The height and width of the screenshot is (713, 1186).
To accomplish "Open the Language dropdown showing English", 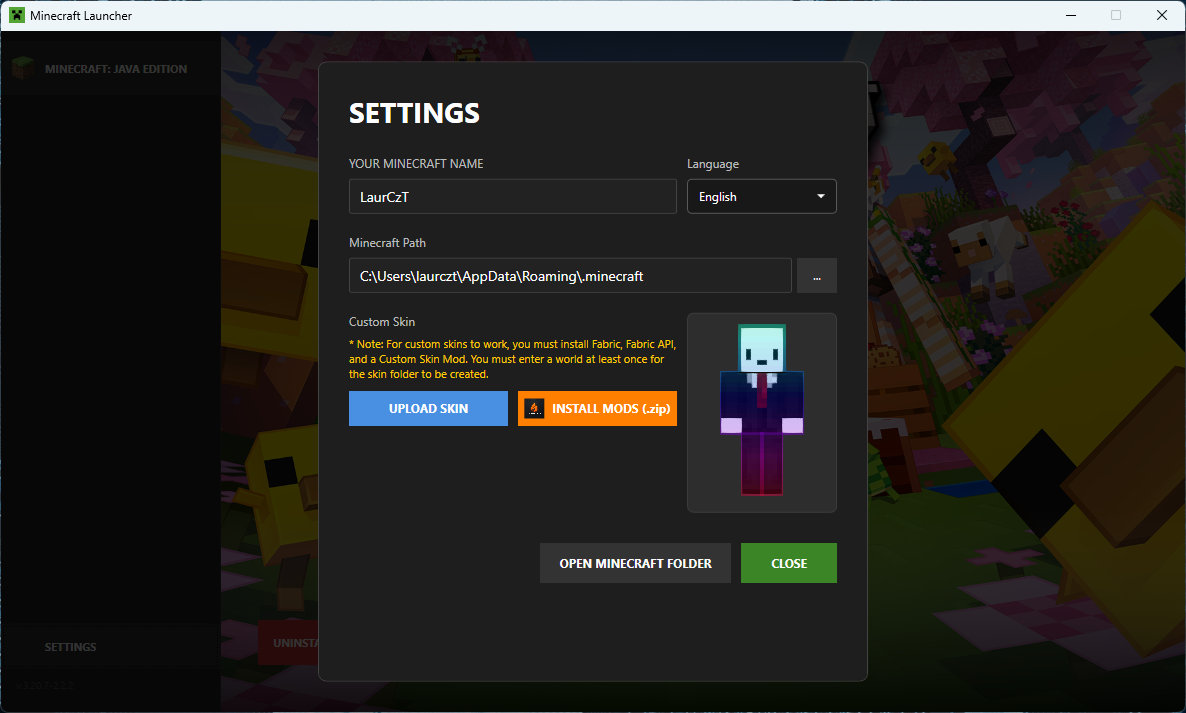I will [761, 197].
